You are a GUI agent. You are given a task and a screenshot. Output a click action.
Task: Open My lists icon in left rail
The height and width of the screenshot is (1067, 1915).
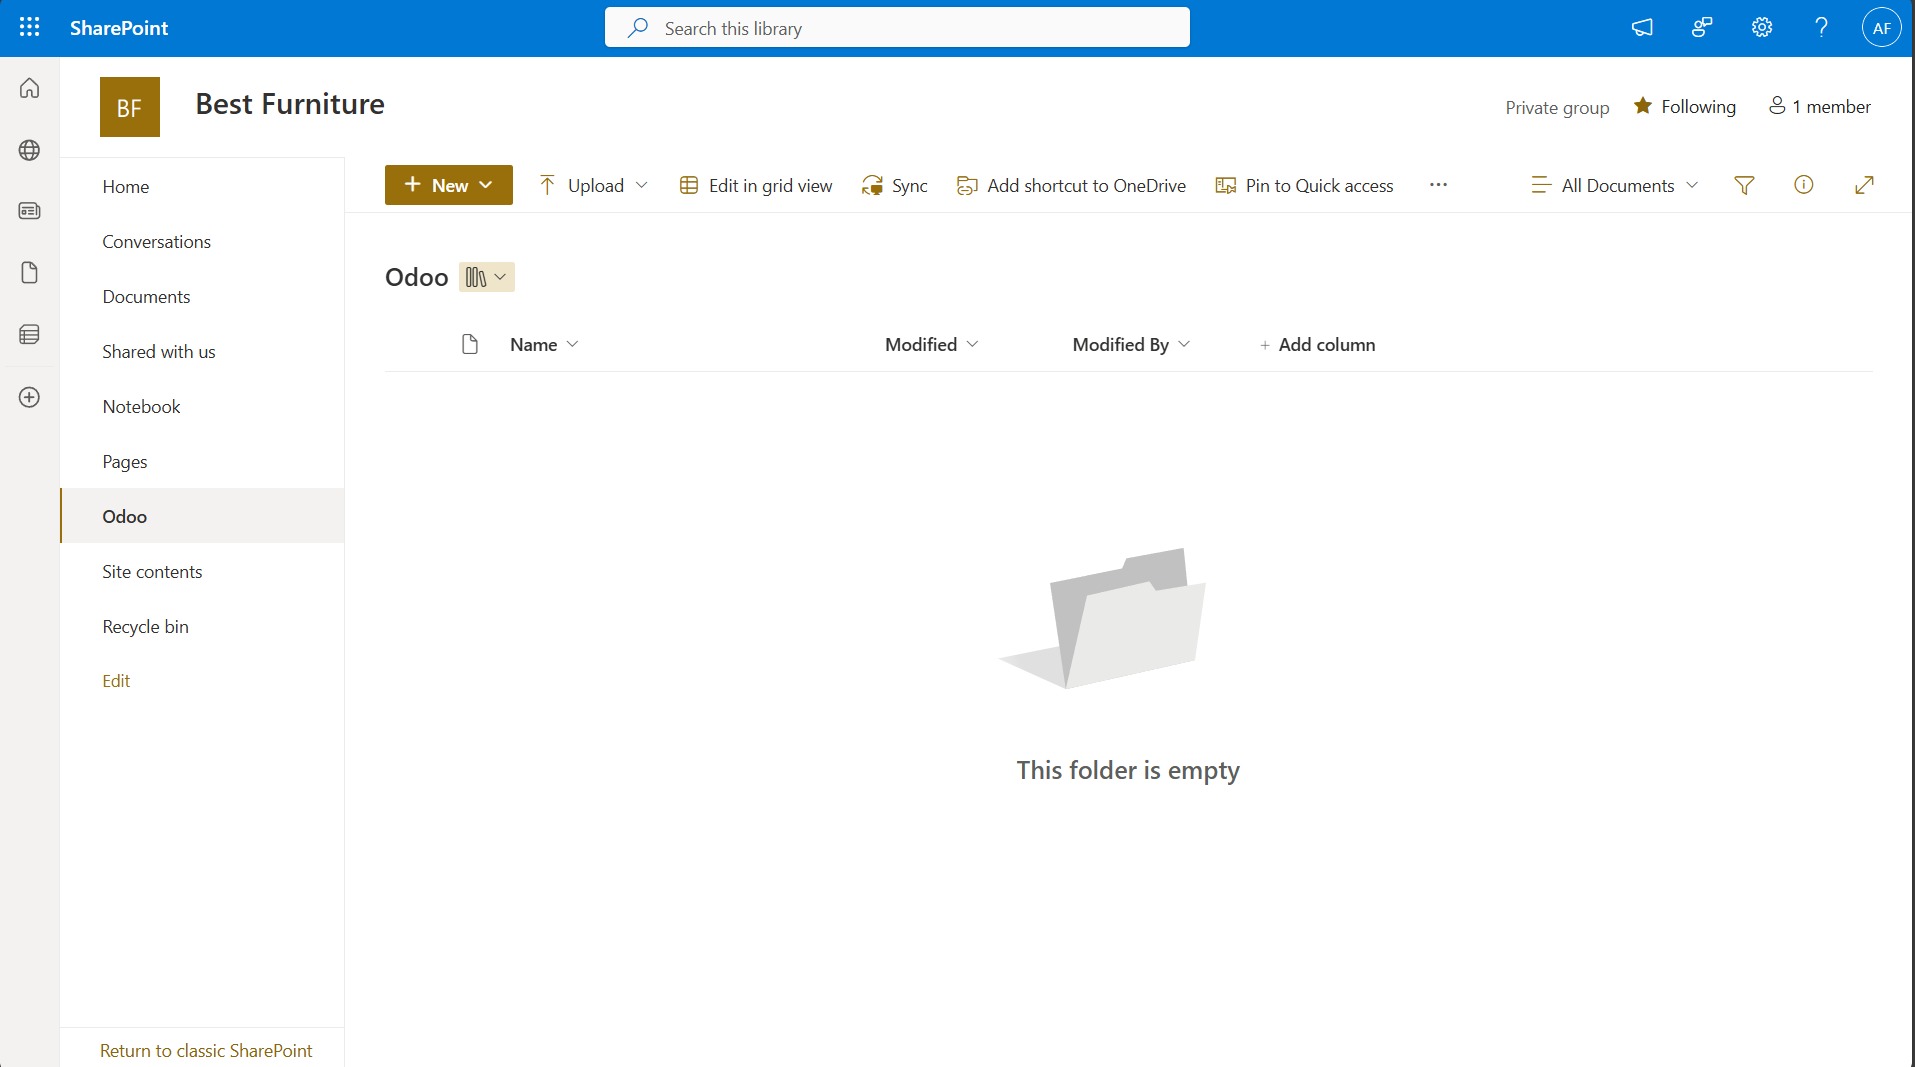(x=30, y=334)
